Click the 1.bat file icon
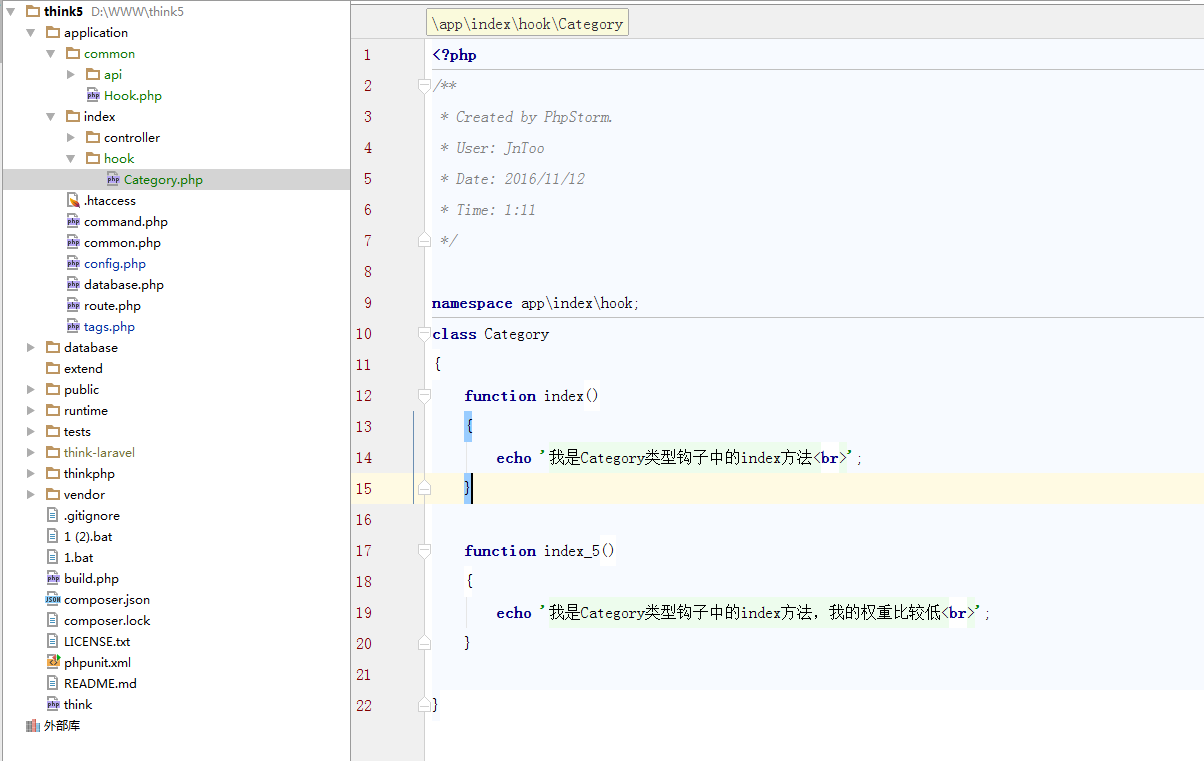 tap(53, 557)
